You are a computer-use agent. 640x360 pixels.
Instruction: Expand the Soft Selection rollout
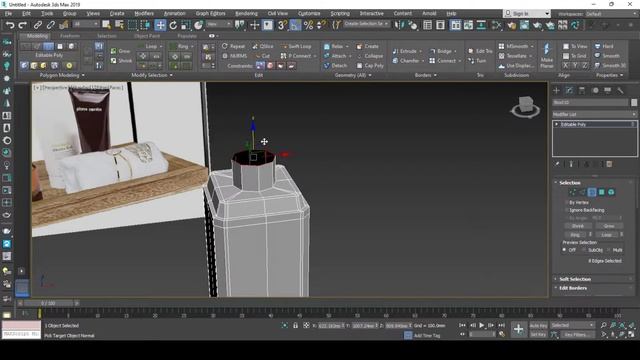point(575,279)
